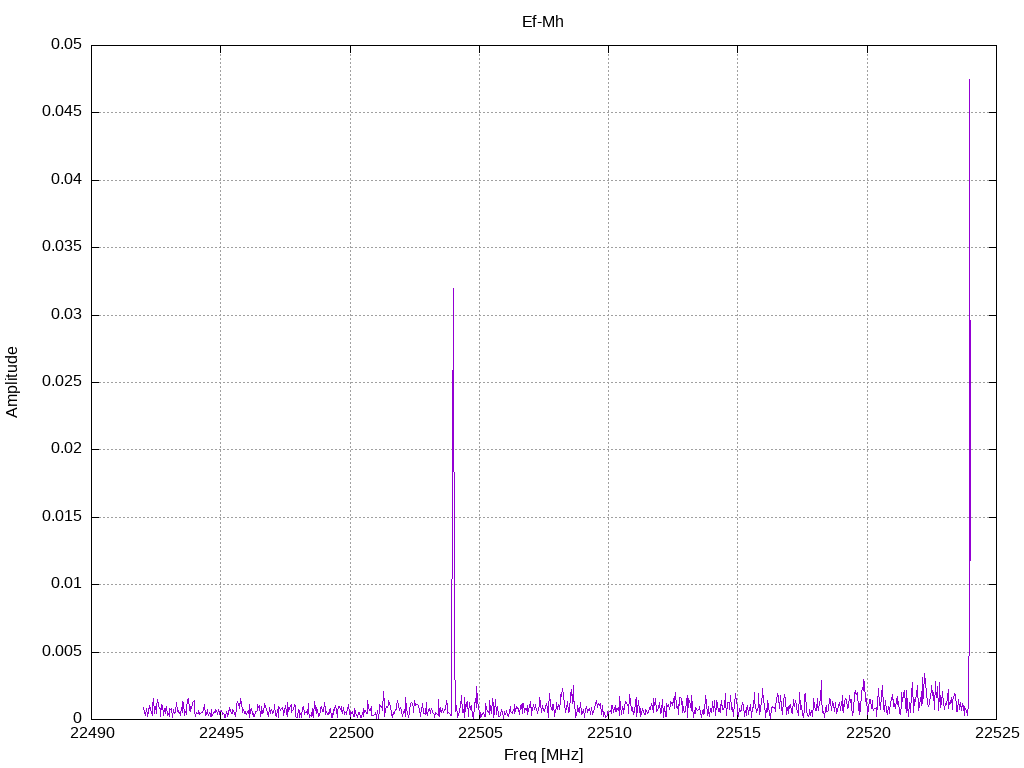Screen dimensions: 1024x768
Task: Click the spike's peak near 22504 MHz
Action: (x=453, y=289)
